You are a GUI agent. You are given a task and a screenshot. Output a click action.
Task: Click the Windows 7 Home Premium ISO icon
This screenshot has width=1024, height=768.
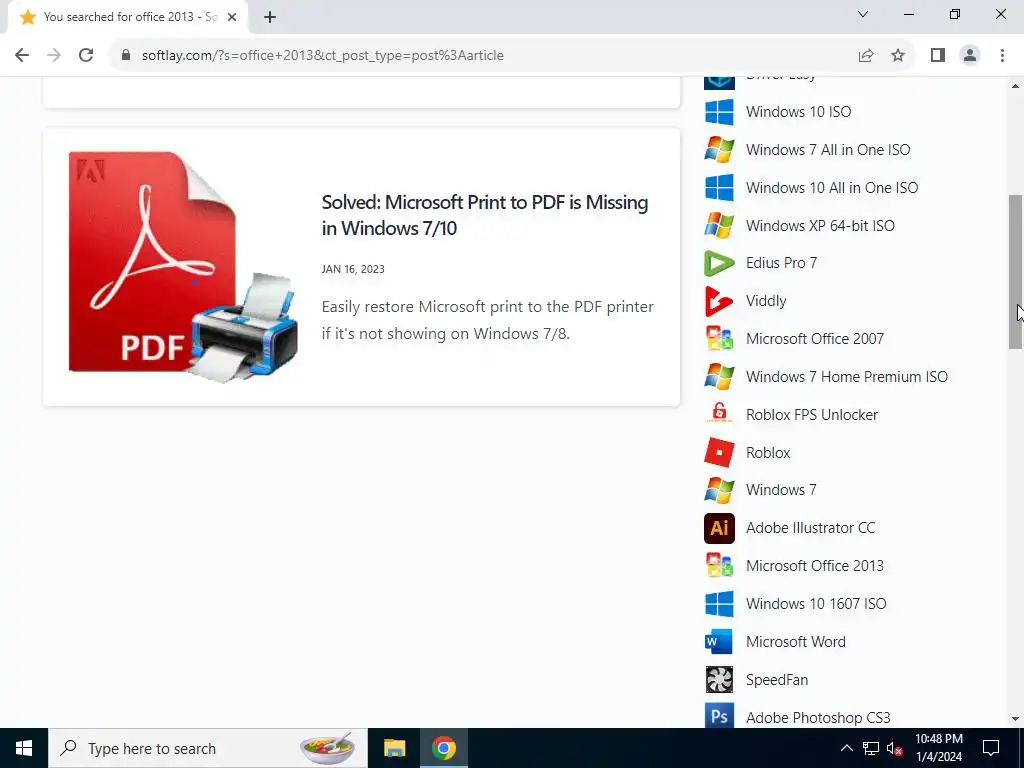tap(719, 377)
